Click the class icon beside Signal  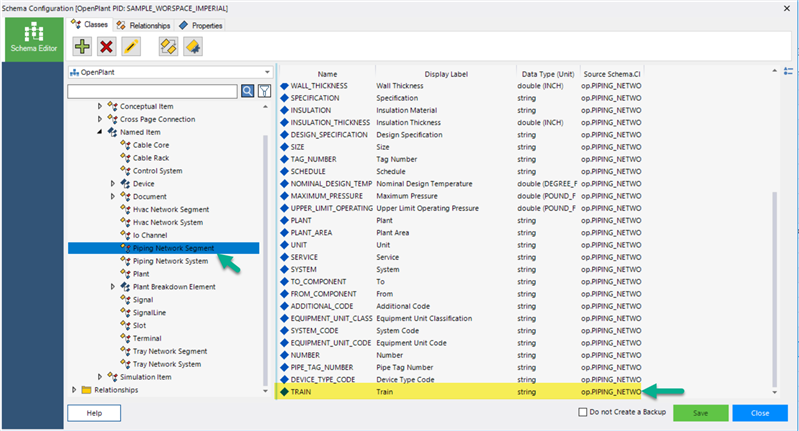coord(125,300)
